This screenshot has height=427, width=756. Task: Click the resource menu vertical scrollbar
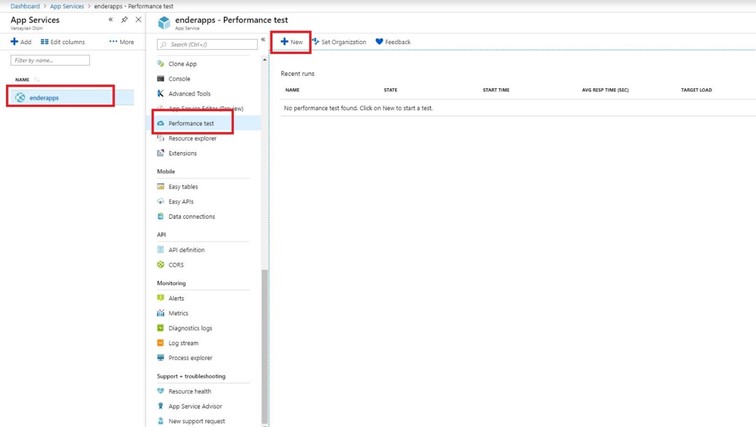coord(265,340)
